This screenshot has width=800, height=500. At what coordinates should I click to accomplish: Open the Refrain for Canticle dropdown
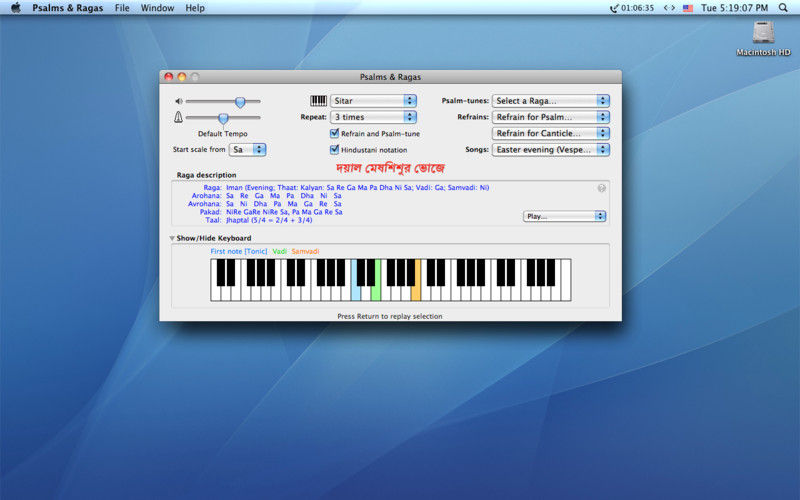tap(551, 133)
